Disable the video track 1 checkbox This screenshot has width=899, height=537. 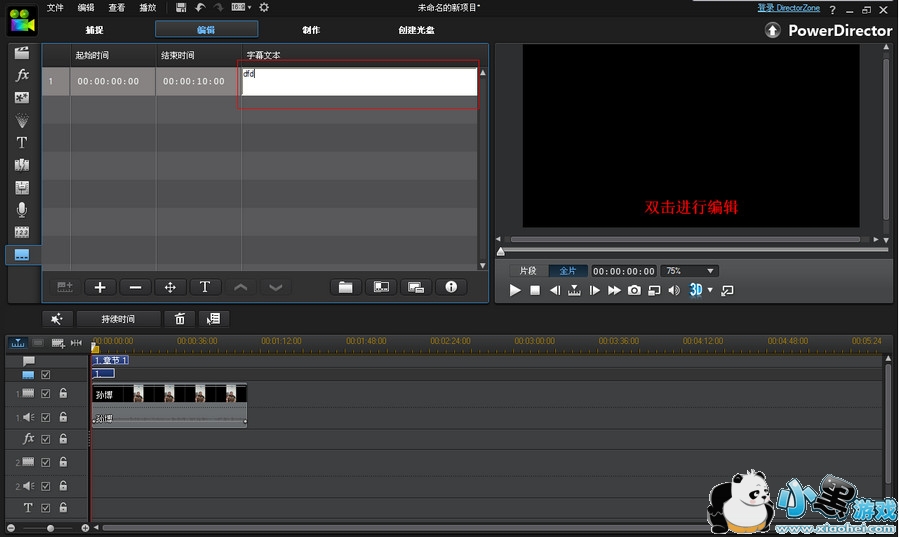pos(46,394)
